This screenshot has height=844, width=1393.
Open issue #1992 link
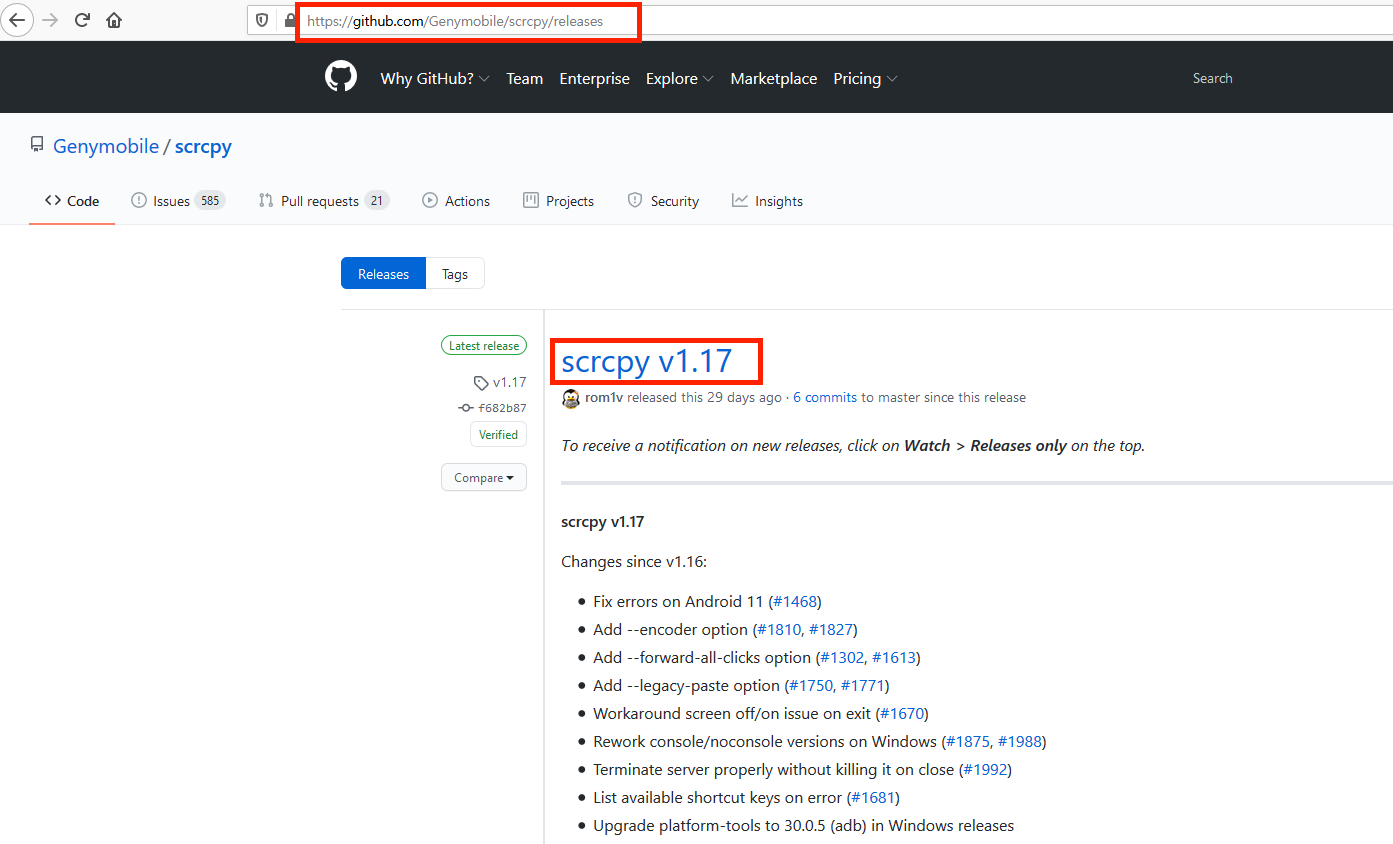985,770
